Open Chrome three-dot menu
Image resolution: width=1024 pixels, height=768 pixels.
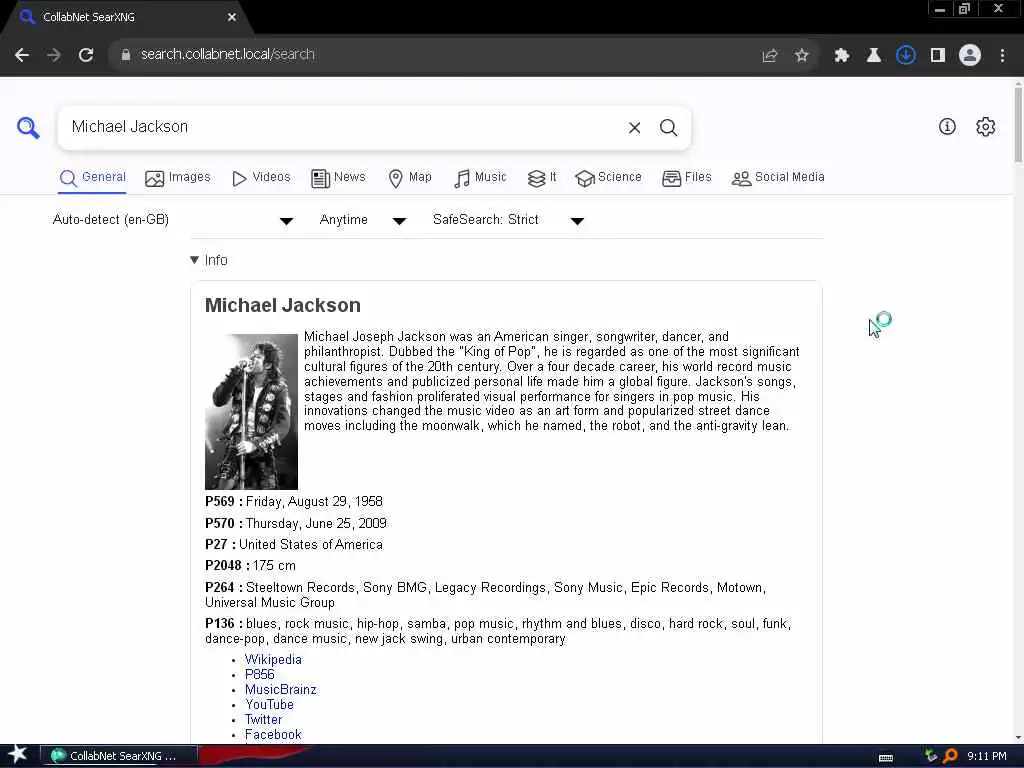[x=1002, y=56]
